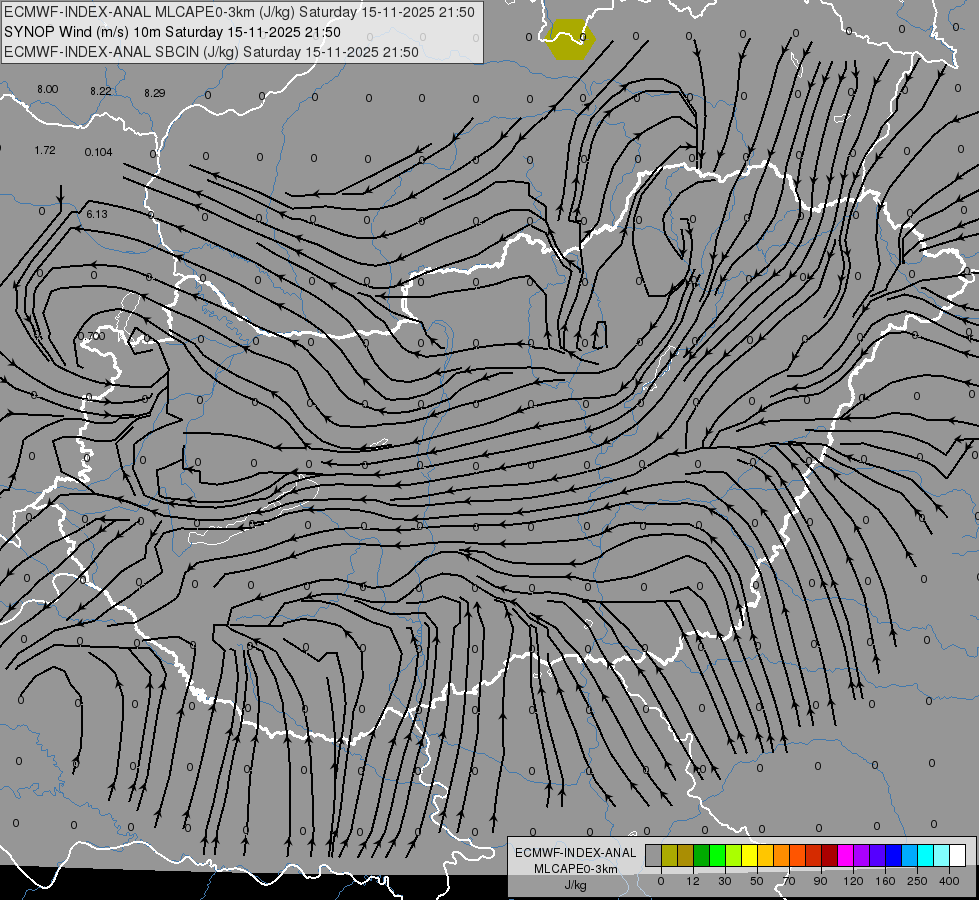Click the legend unit label J/kg

tap(576, 885)
